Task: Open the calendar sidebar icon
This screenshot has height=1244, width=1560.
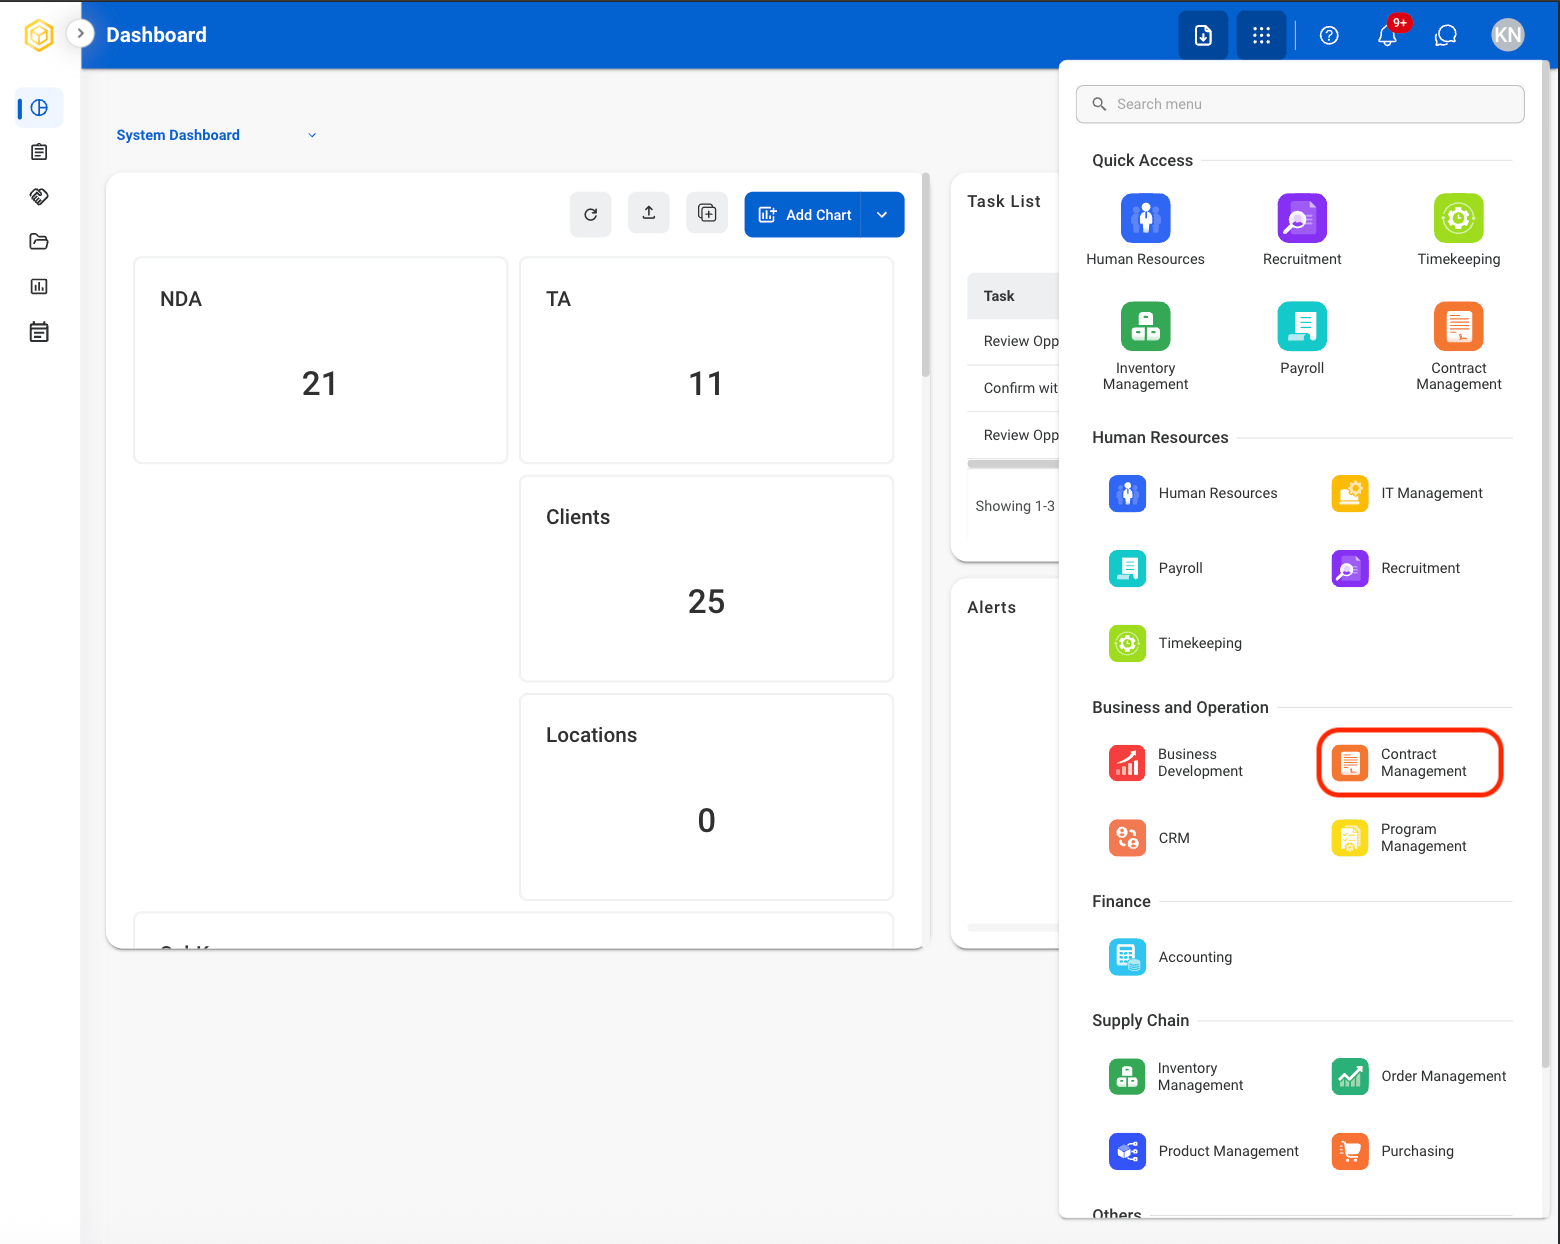Action: (39, 332)
